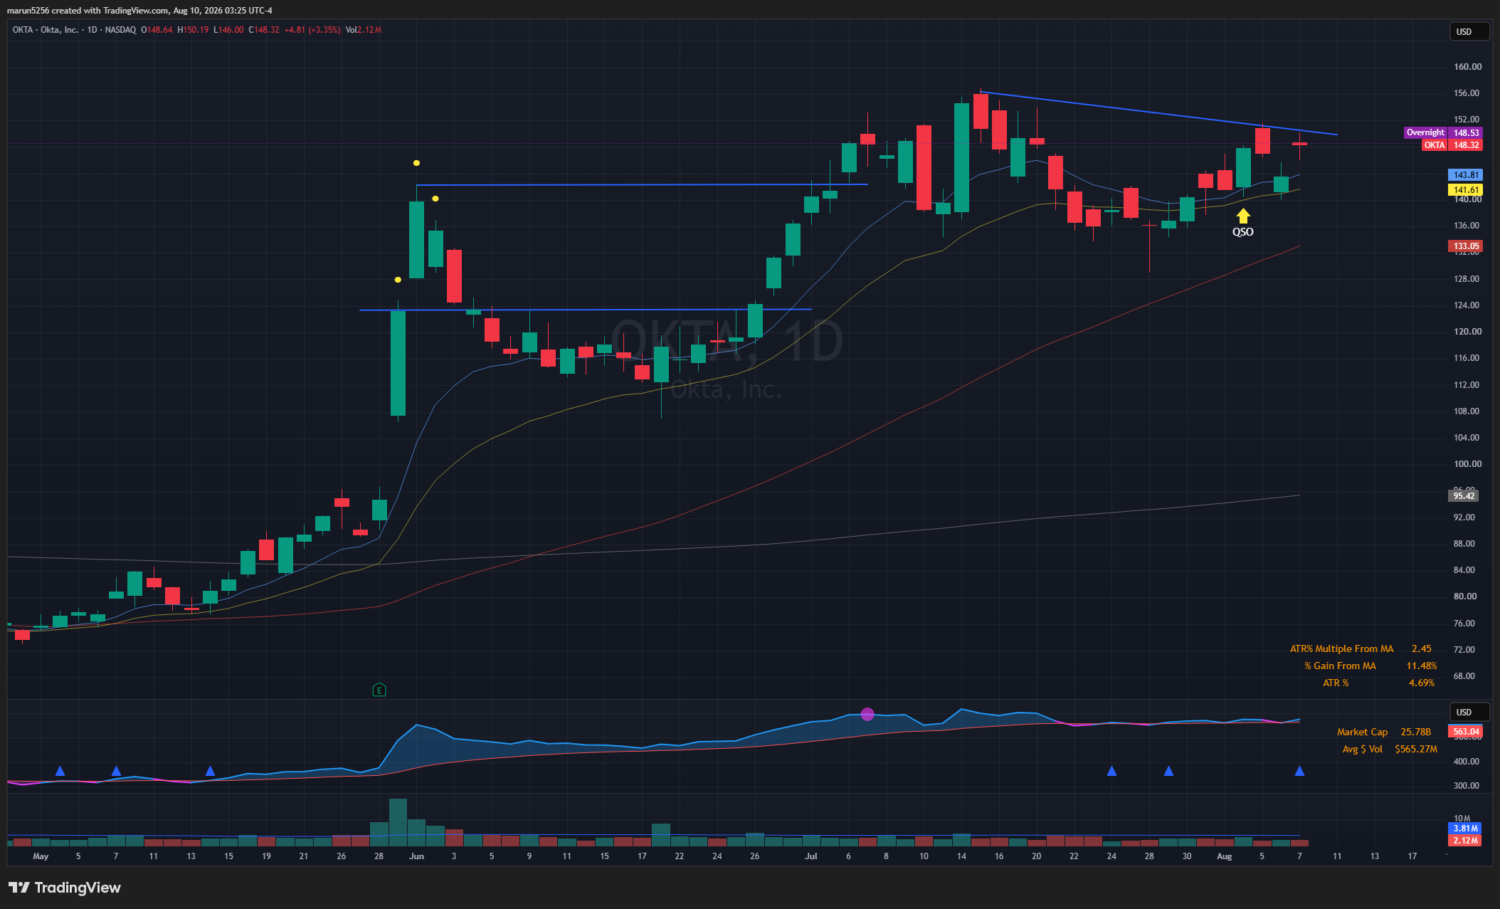Click the high price H150.19 in the legend

coord(193,30)
